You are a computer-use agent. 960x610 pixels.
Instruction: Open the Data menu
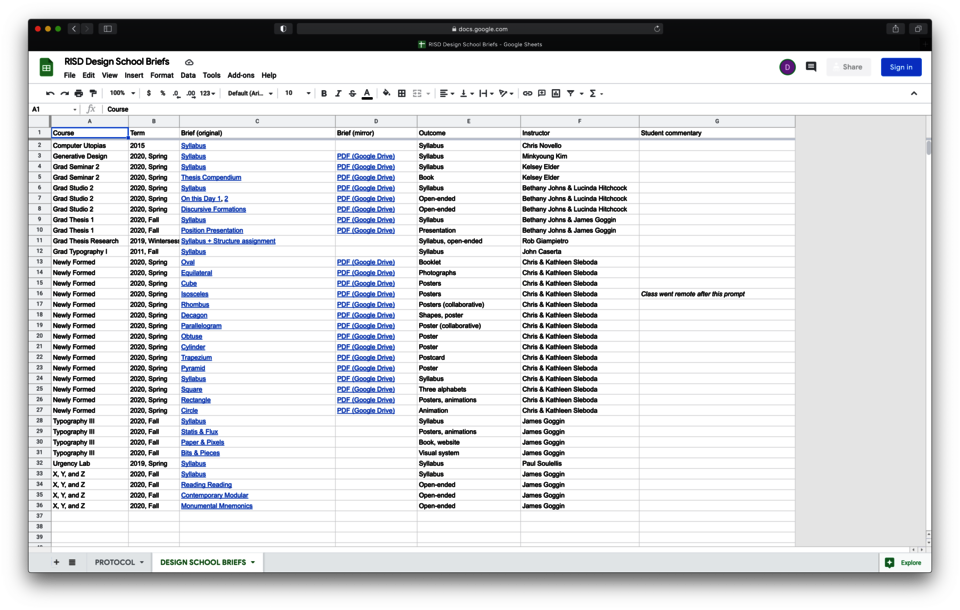pyautogui.click(x=188, y=75)
